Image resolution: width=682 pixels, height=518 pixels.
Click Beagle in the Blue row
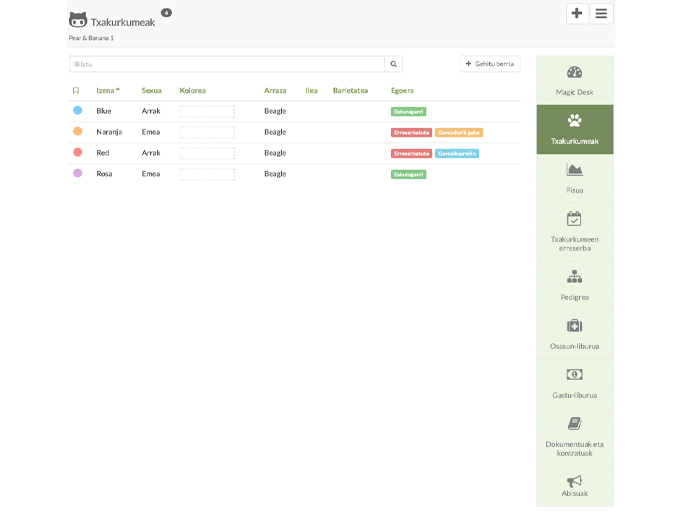(x=275, y=111)
